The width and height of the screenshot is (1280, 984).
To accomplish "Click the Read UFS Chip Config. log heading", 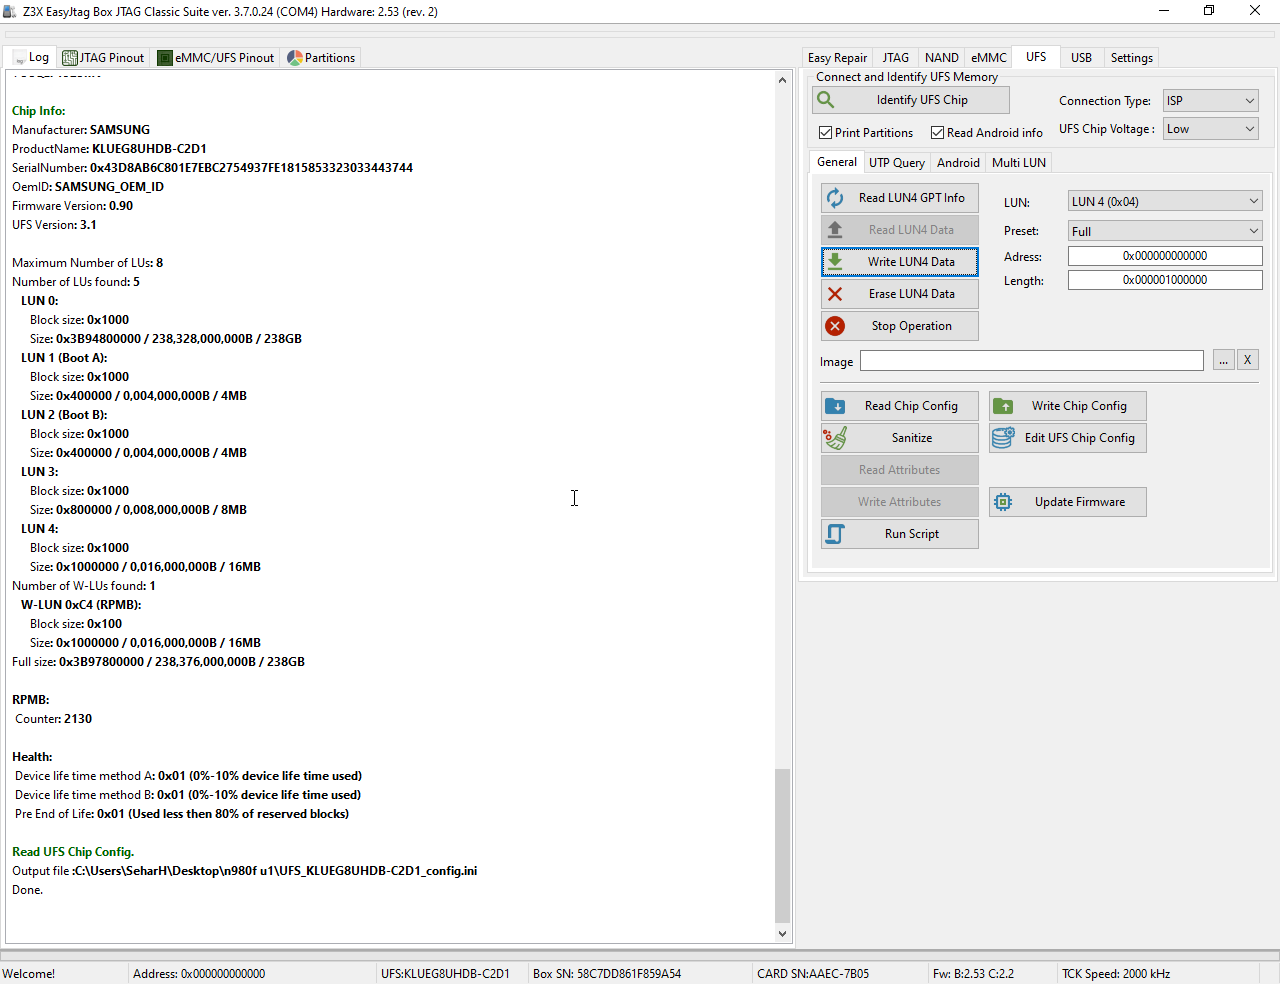I will (x=73, y=852).
